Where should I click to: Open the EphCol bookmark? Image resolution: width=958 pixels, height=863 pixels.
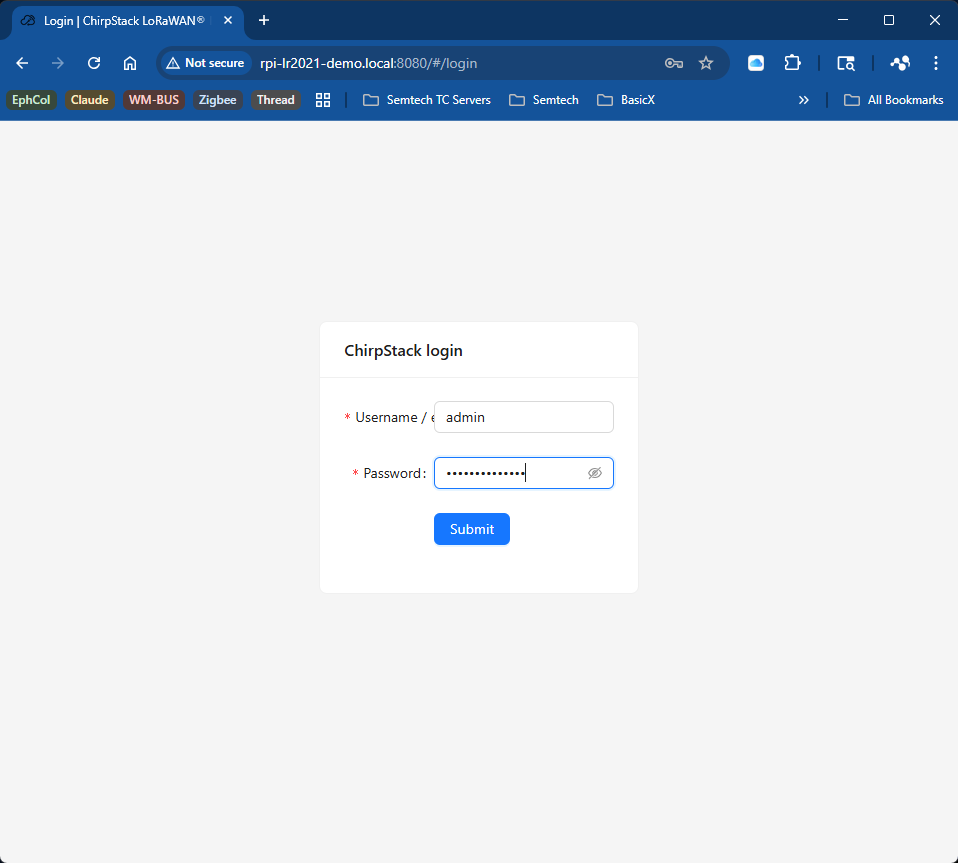click(x=31, y=100)
